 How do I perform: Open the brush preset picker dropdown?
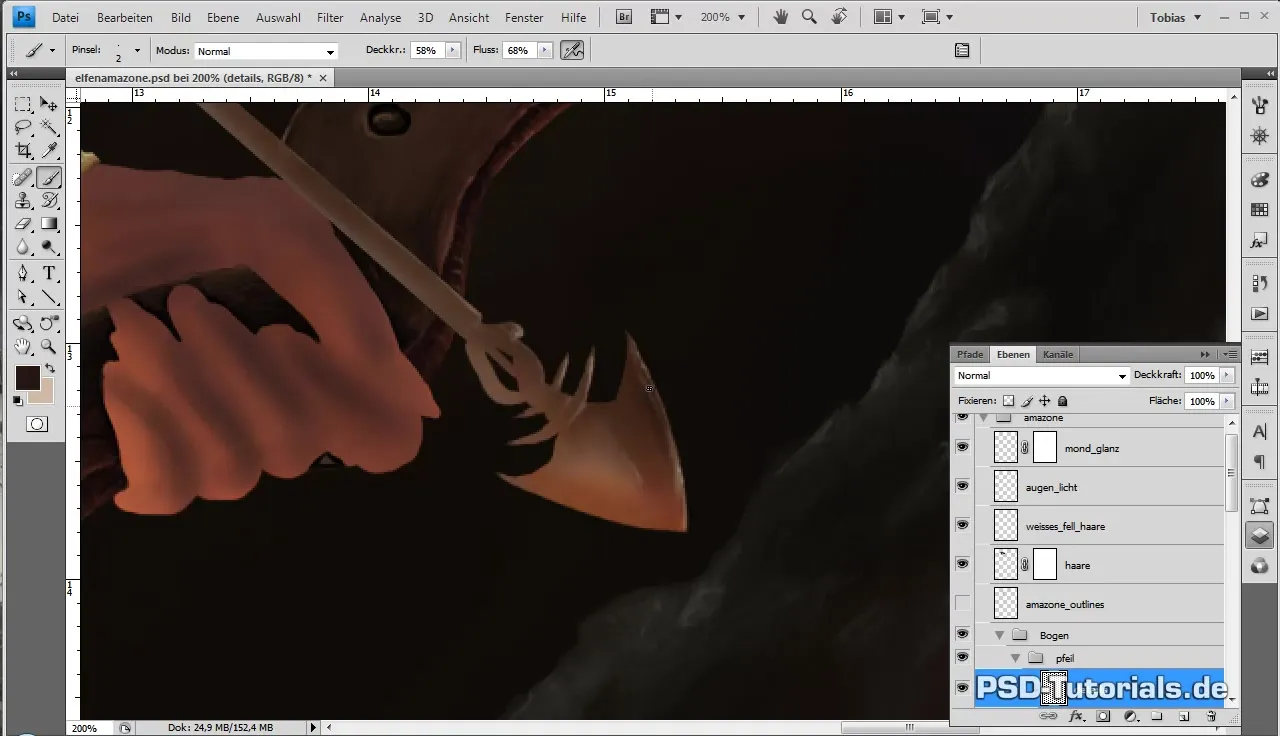tap(136, 50)
